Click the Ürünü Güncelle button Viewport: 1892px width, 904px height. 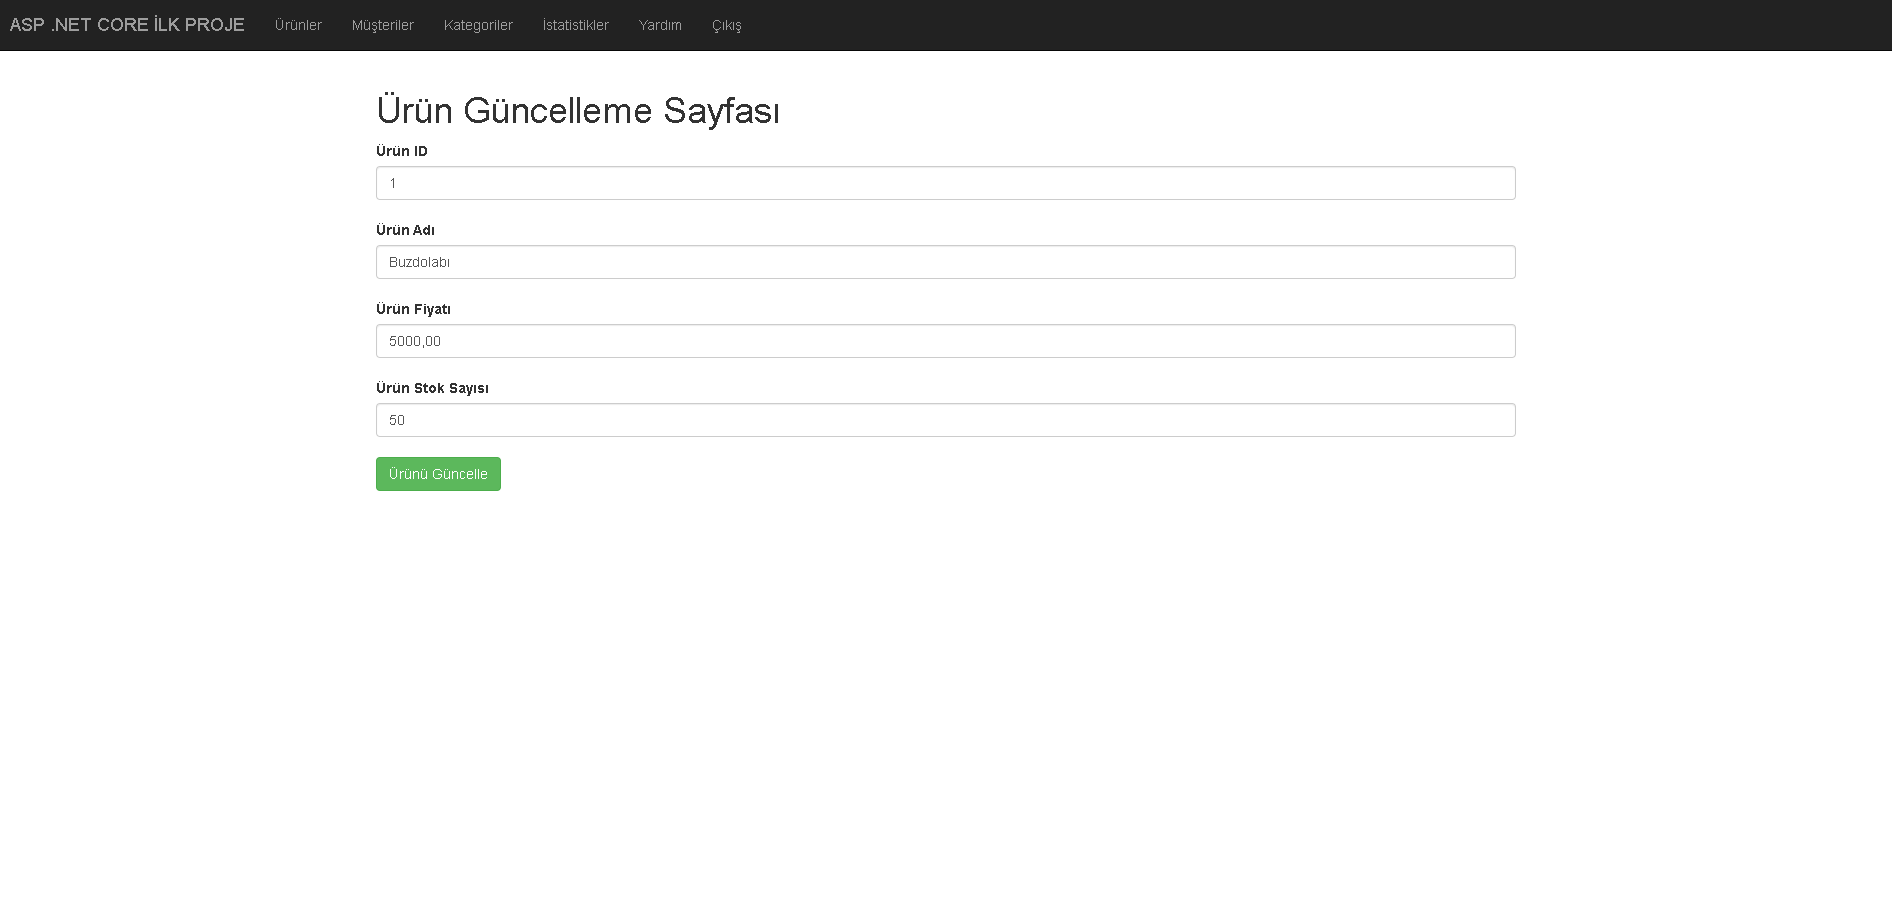(x=438, y=473)
